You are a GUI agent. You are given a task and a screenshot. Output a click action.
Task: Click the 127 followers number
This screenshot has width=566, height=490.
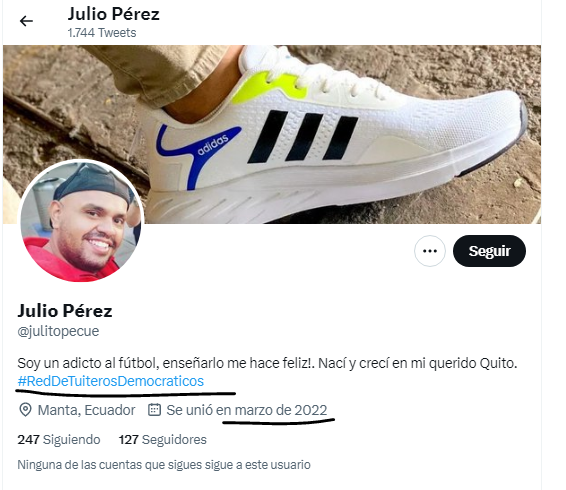129,439
